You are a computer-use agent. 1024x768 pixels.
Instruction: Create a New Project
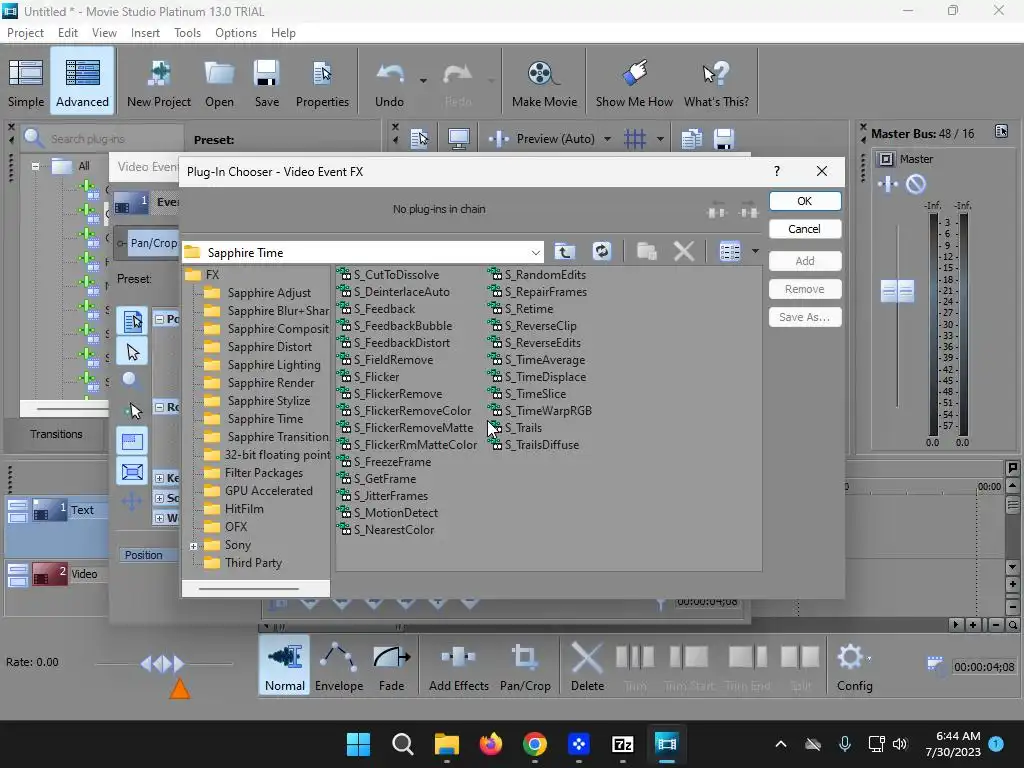point(159,82)
